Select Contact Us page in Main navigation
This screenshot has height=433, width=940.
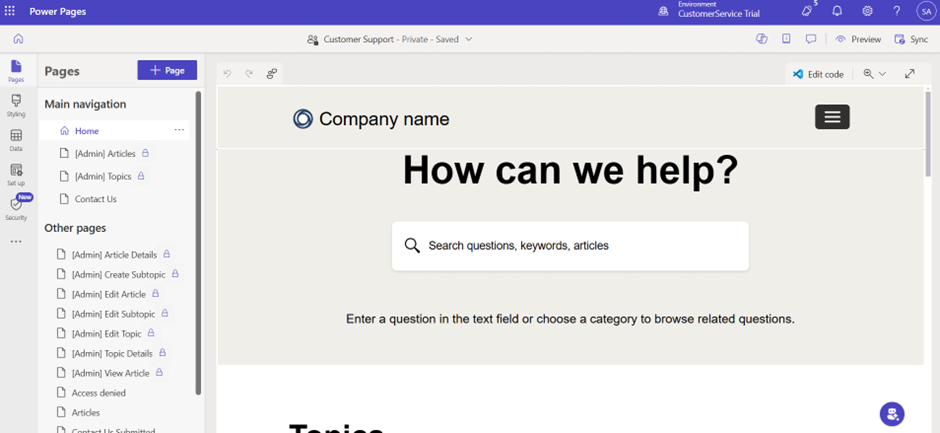(x=95, y=199)
